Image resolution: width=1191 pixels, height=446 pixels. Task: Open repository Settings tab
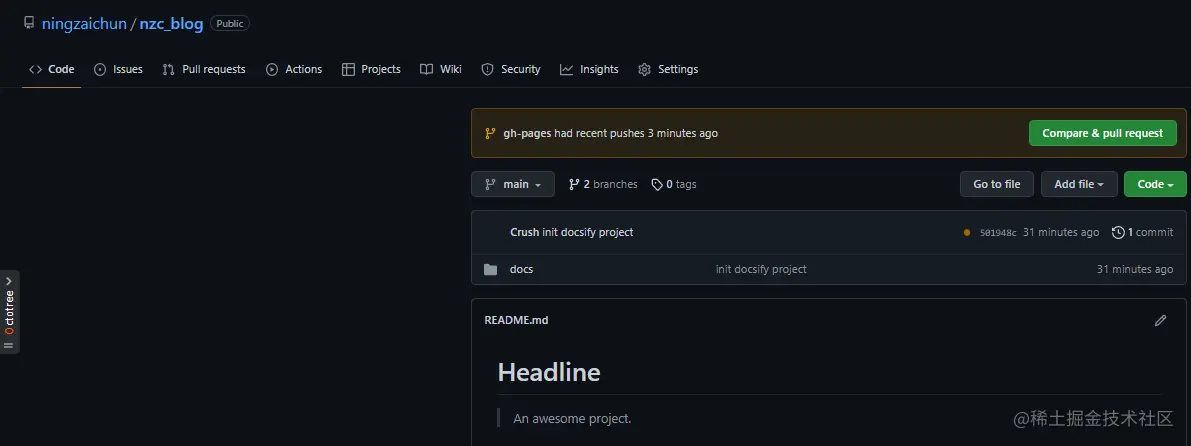click(x=668, y=69)
